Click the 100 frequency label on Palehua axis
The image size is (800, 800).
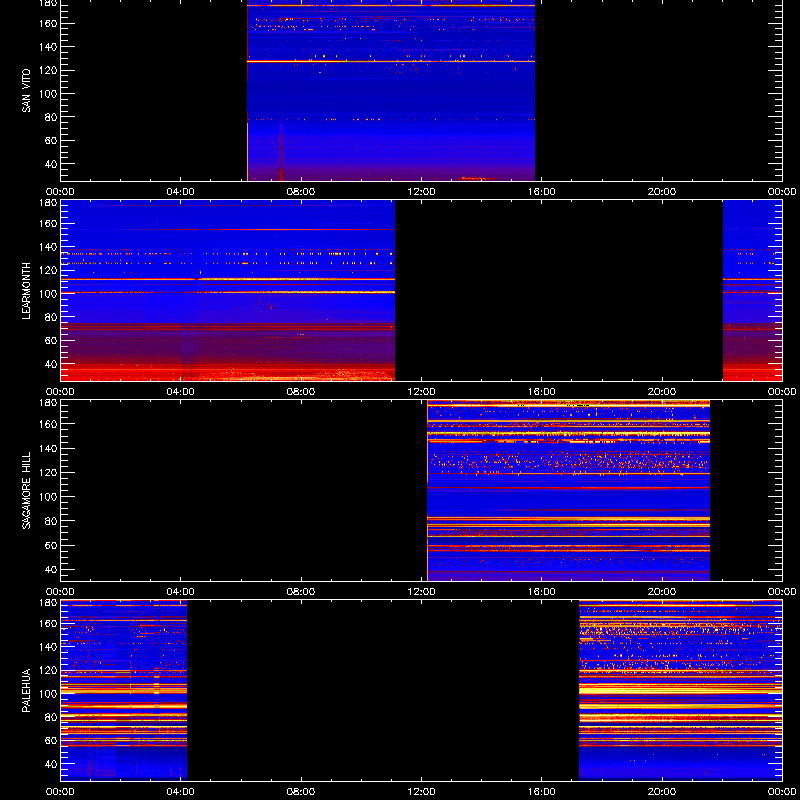(48, 694)
